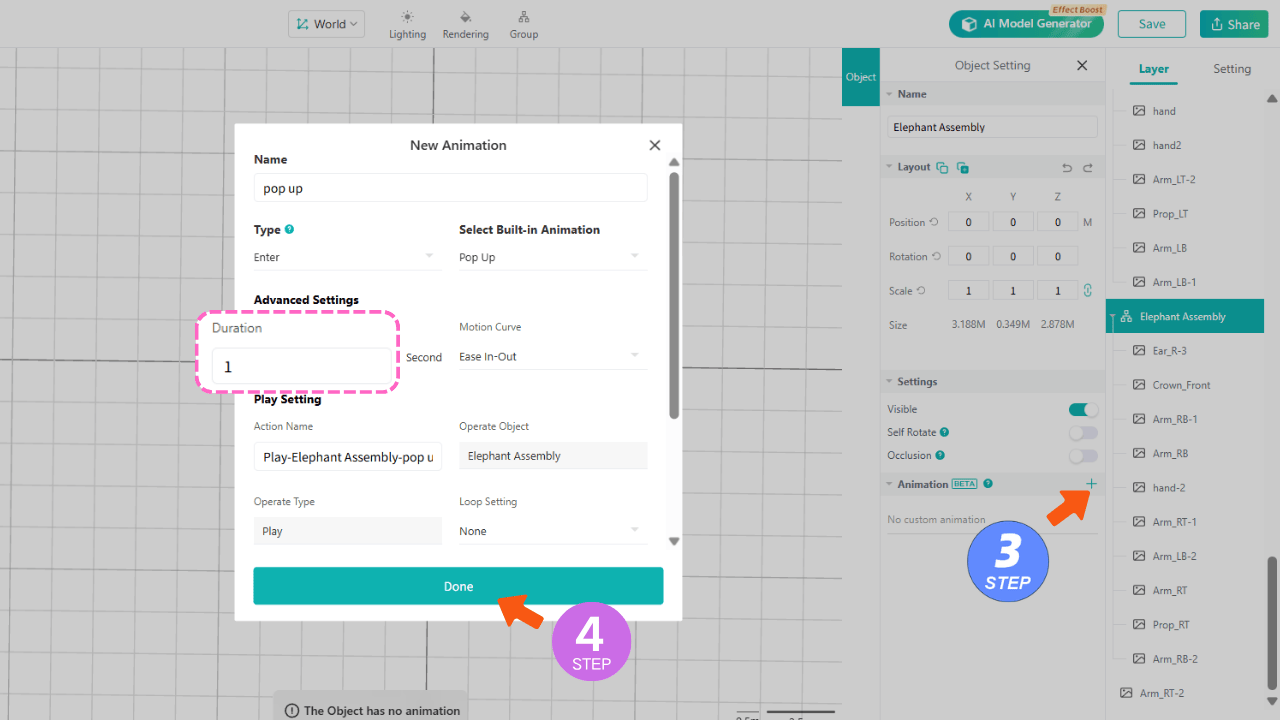
Task: Click the Group icon in toolbar
Action: (x=523, y=24)
